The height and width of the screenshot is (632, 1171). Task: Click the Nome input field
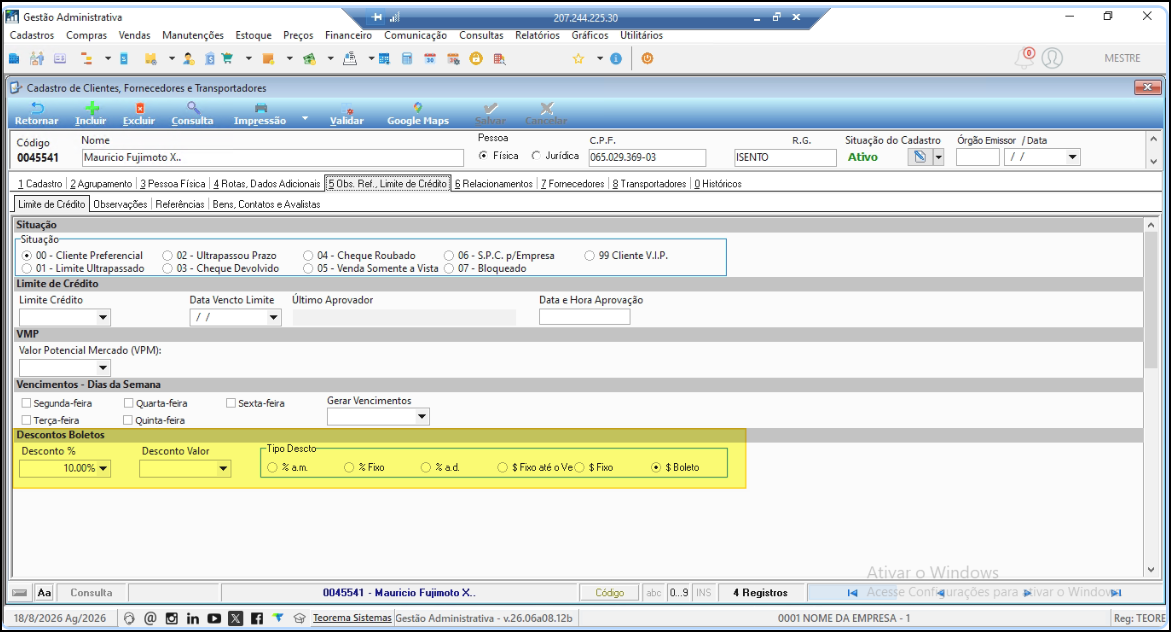(x=273, y=158)
